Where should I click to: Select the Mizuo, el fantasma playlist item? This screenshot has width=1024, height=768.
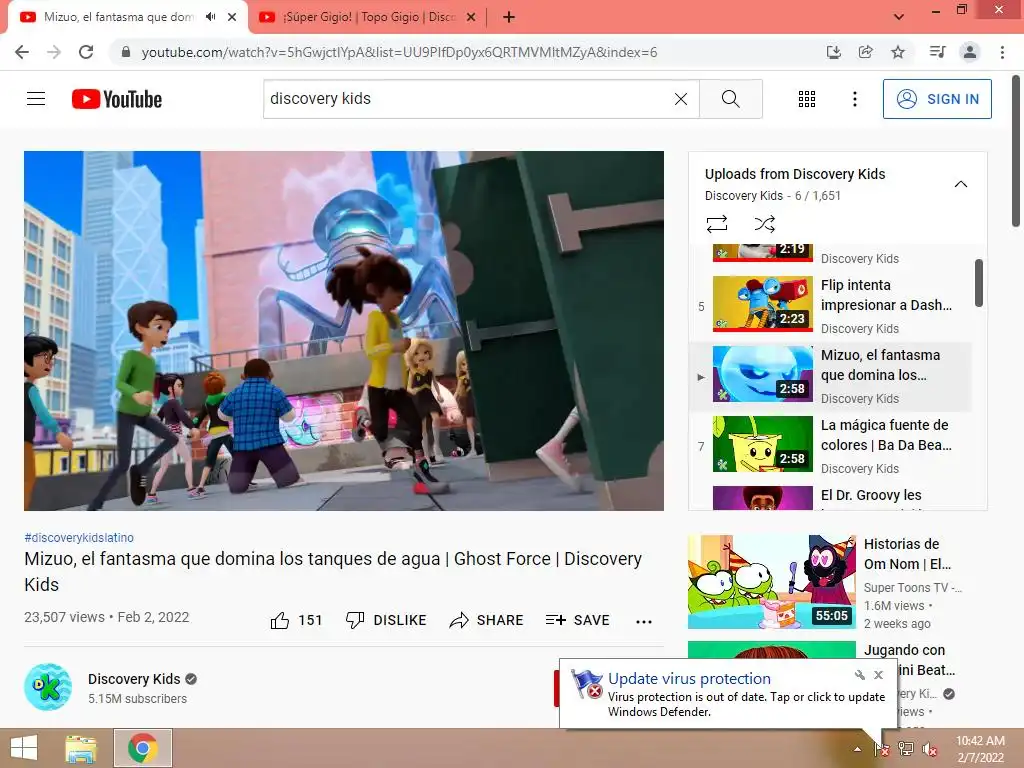click(x=831, y=376)
